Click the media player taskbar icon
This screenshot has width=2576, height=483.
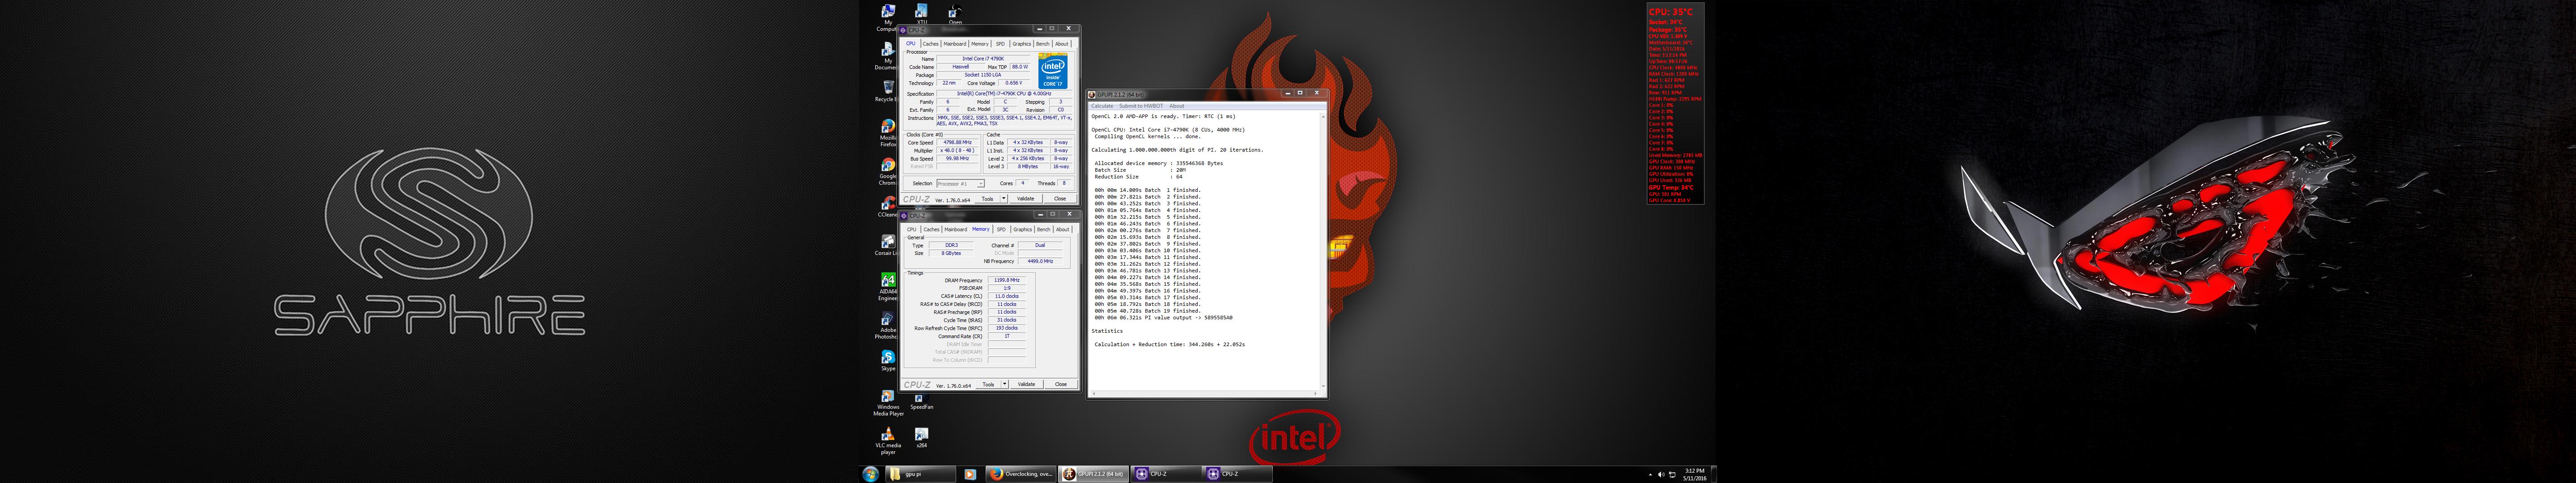[x=969, y=474]
